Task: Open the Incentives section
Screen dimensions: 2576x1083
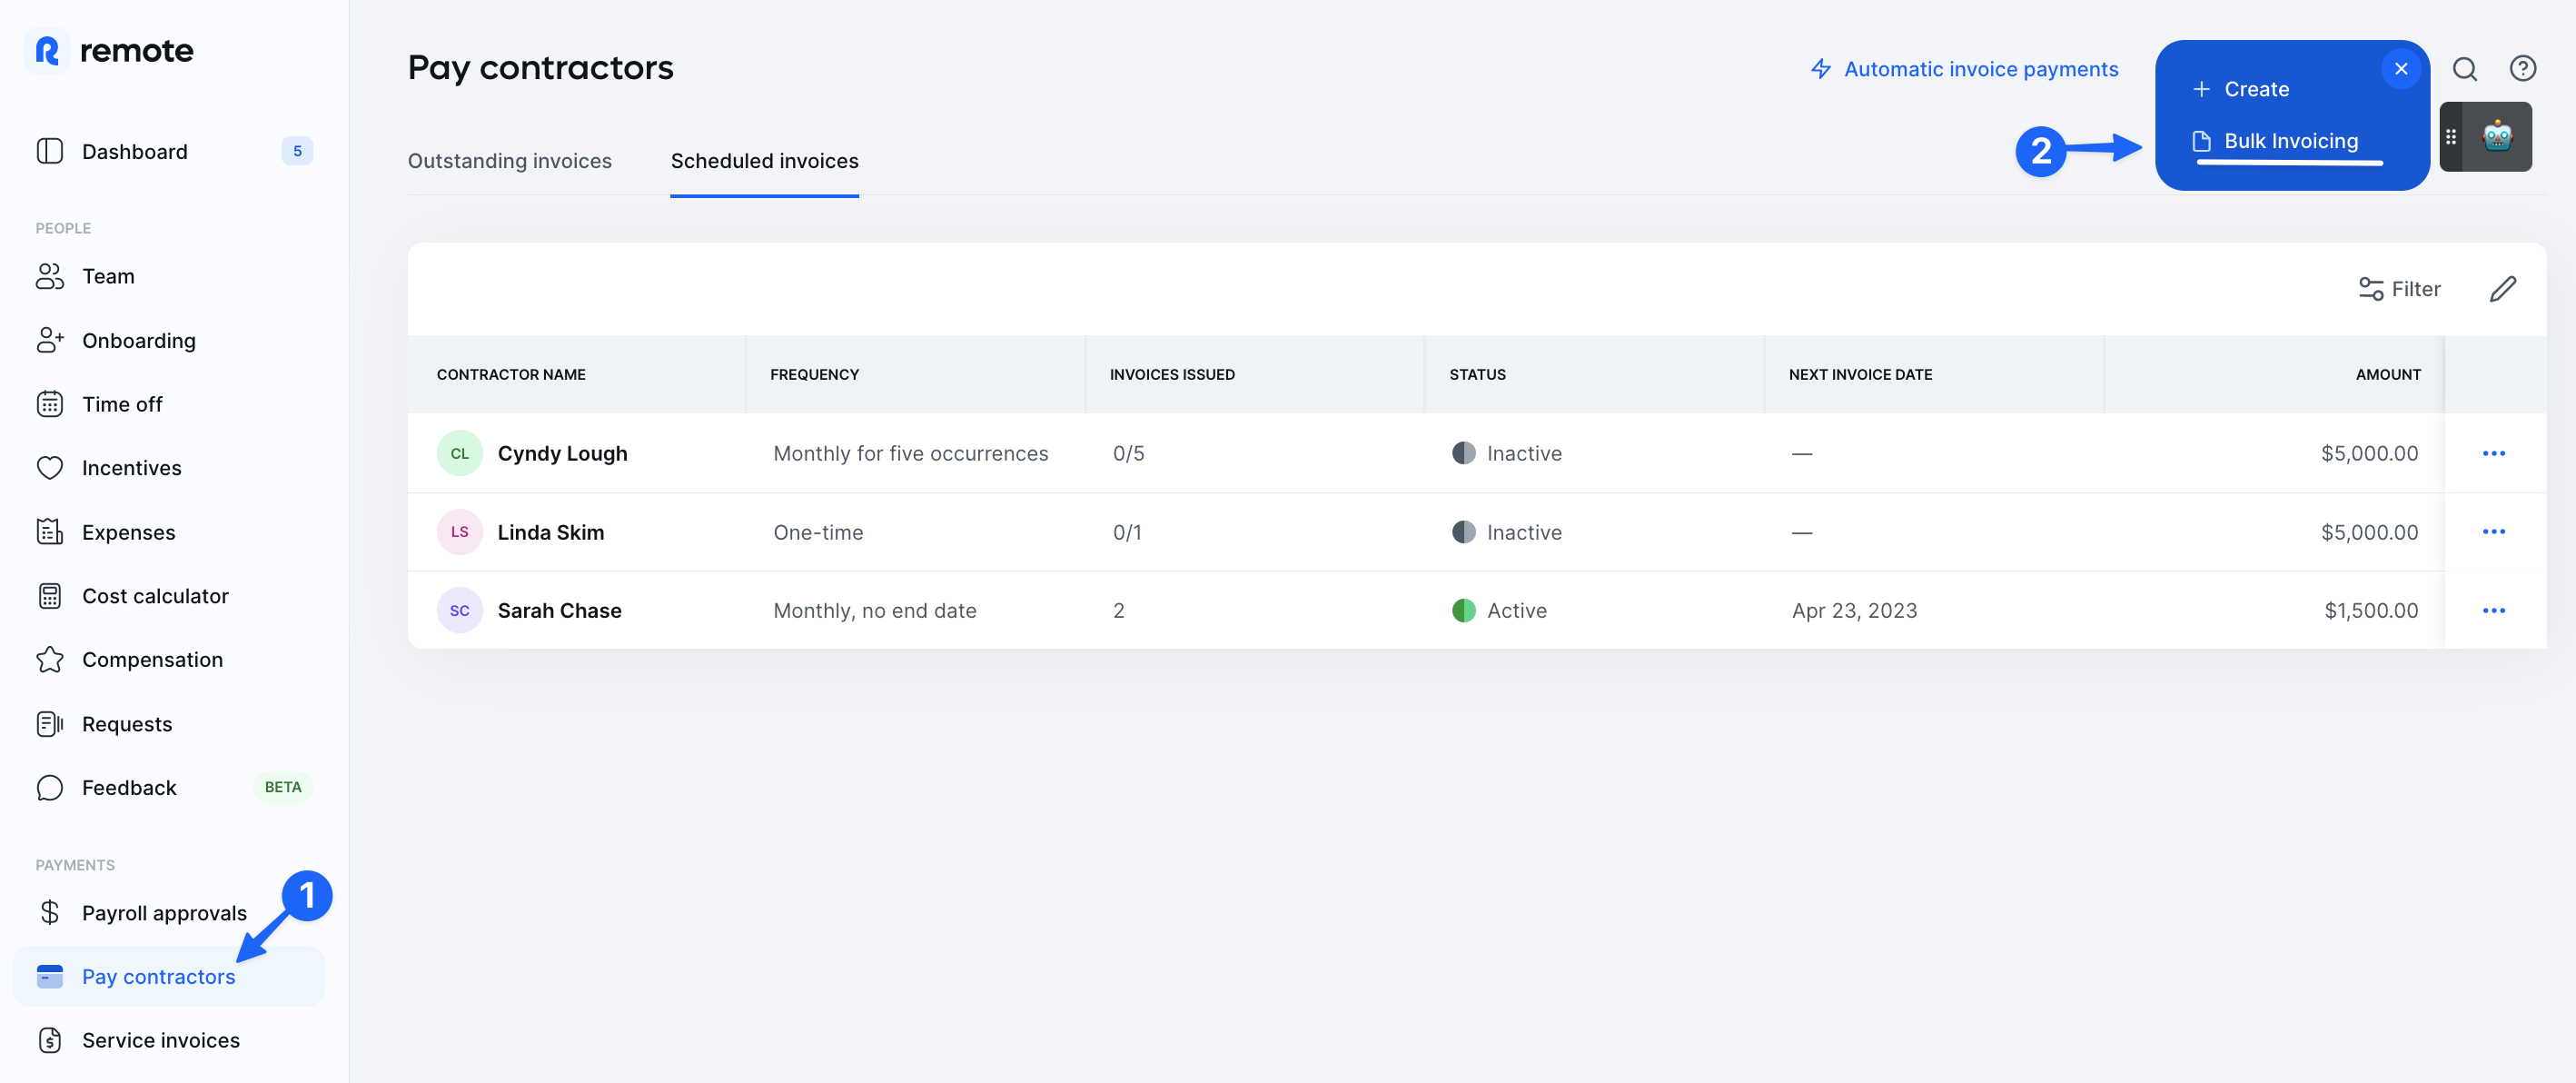Action: [132, 467]
